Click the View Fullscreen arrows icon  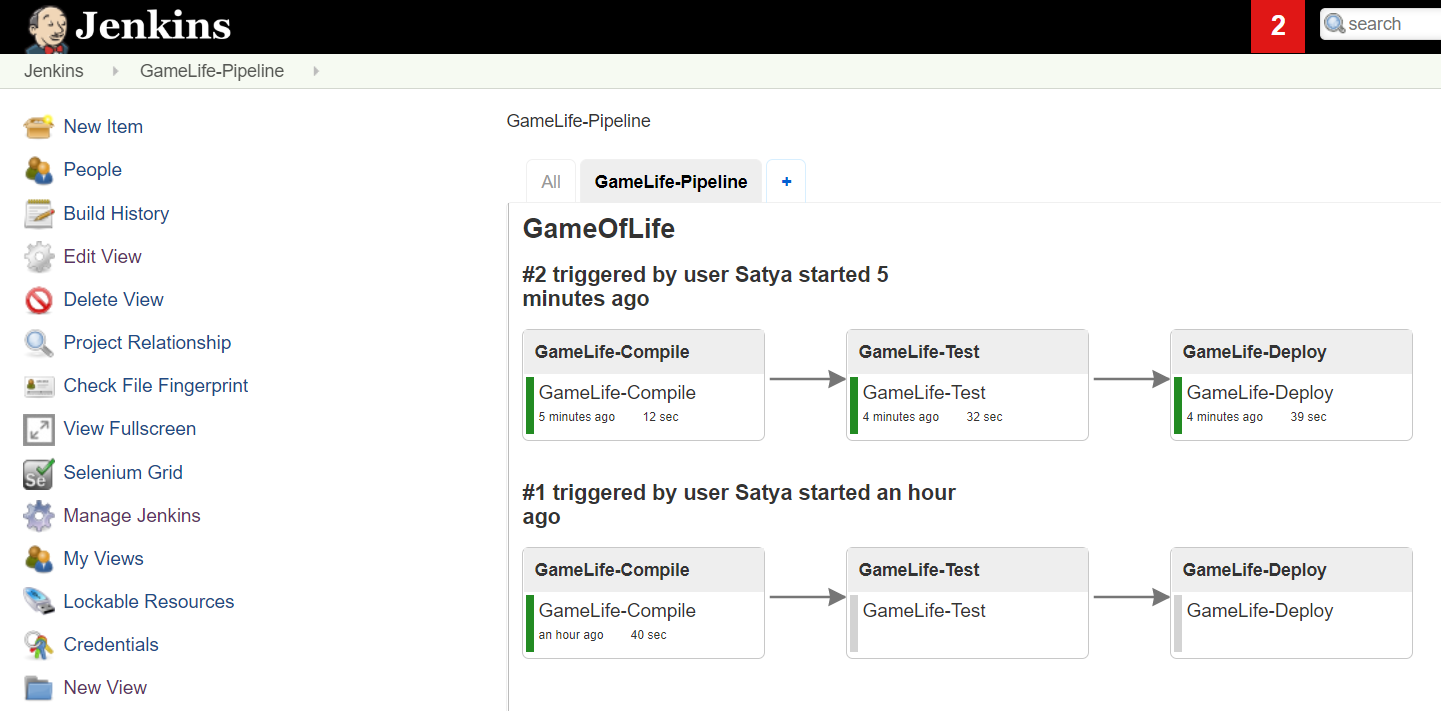(x=39, y=430)
